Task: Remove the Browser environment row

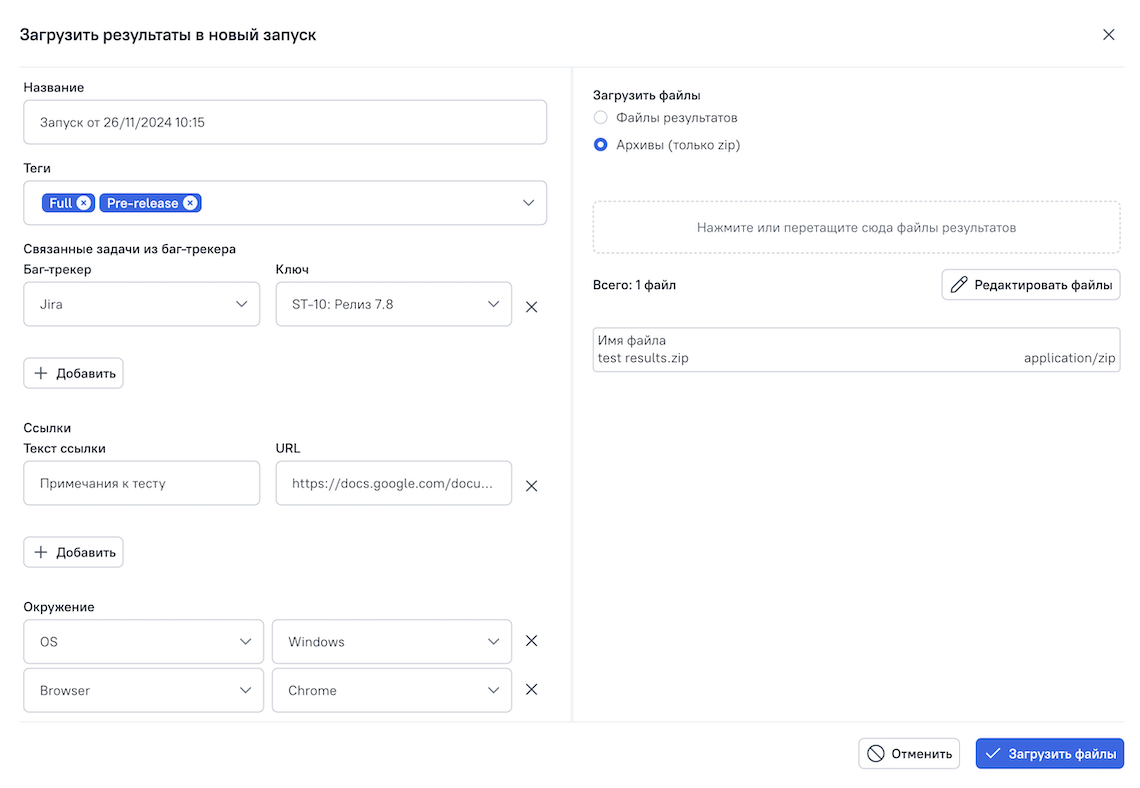Action: 532,689
